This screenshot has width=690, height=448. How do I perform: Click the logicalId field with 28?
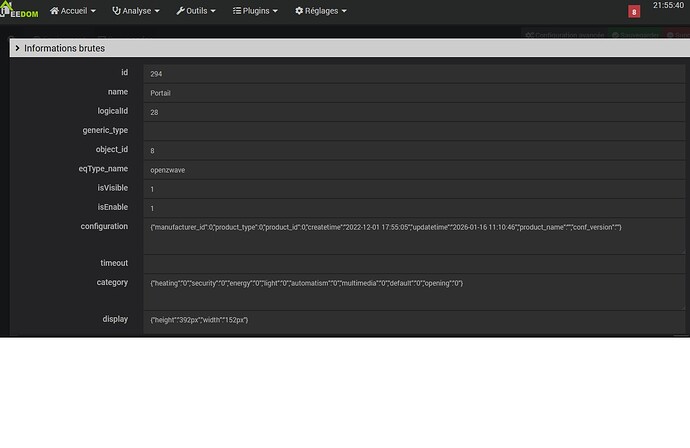tap(414, 112)
